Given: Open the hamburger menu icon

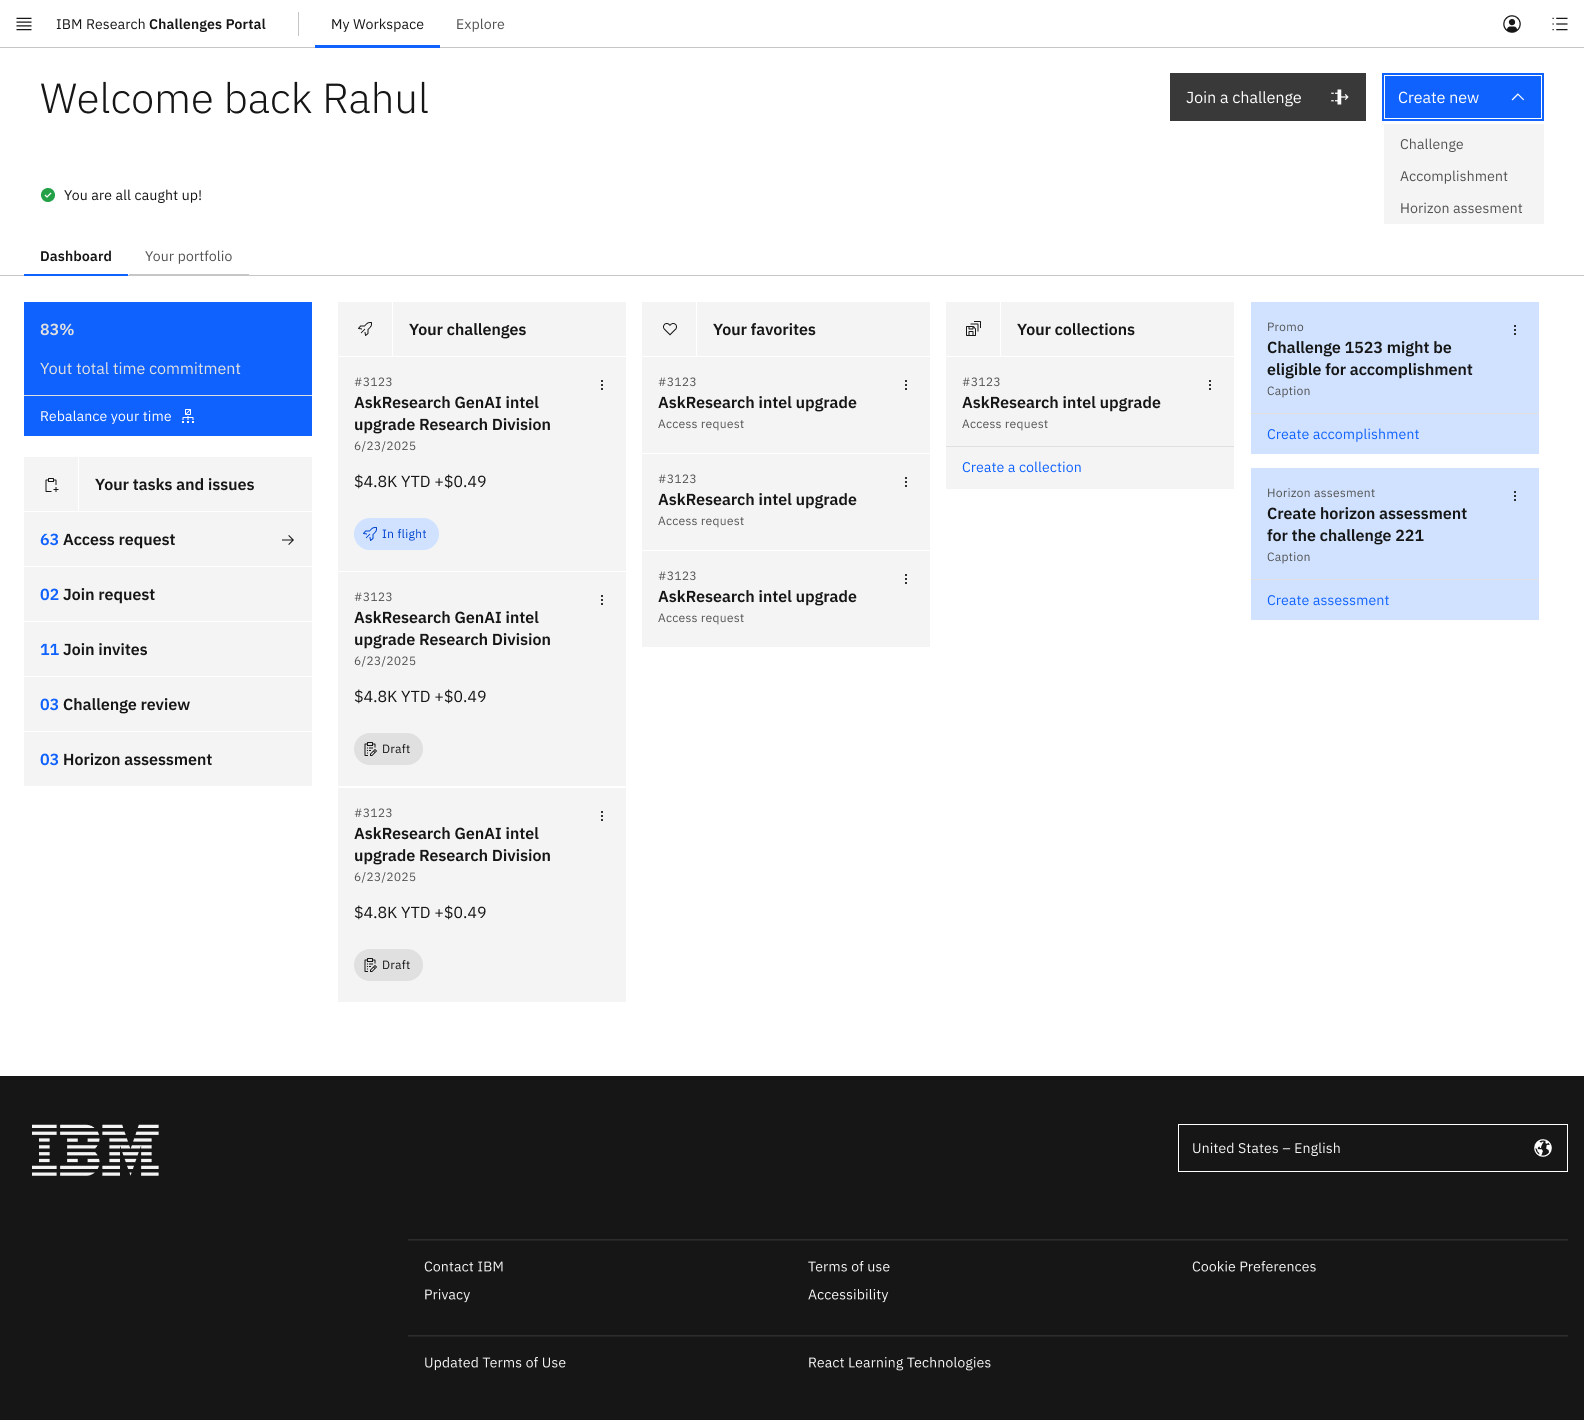Looking at the screenshot, I should coord(24,24).
